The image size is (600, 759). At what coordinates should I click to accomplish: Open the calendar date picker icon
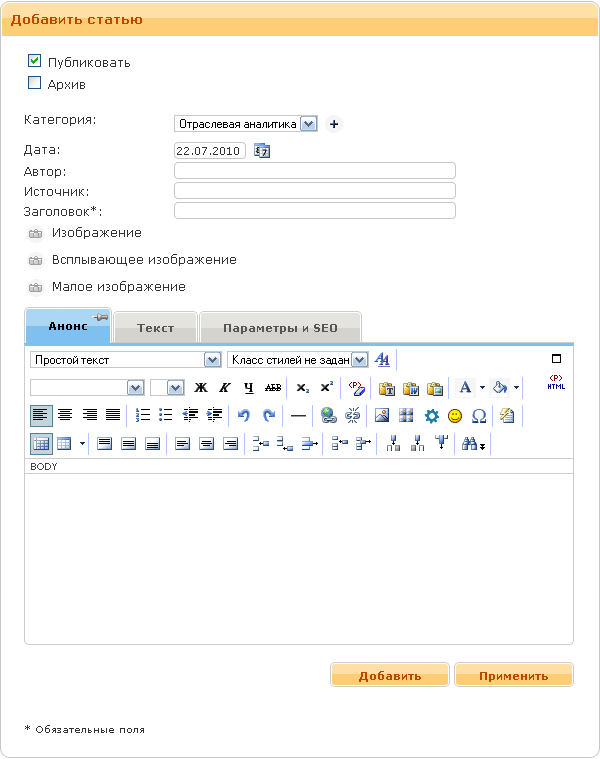(262, 151)
